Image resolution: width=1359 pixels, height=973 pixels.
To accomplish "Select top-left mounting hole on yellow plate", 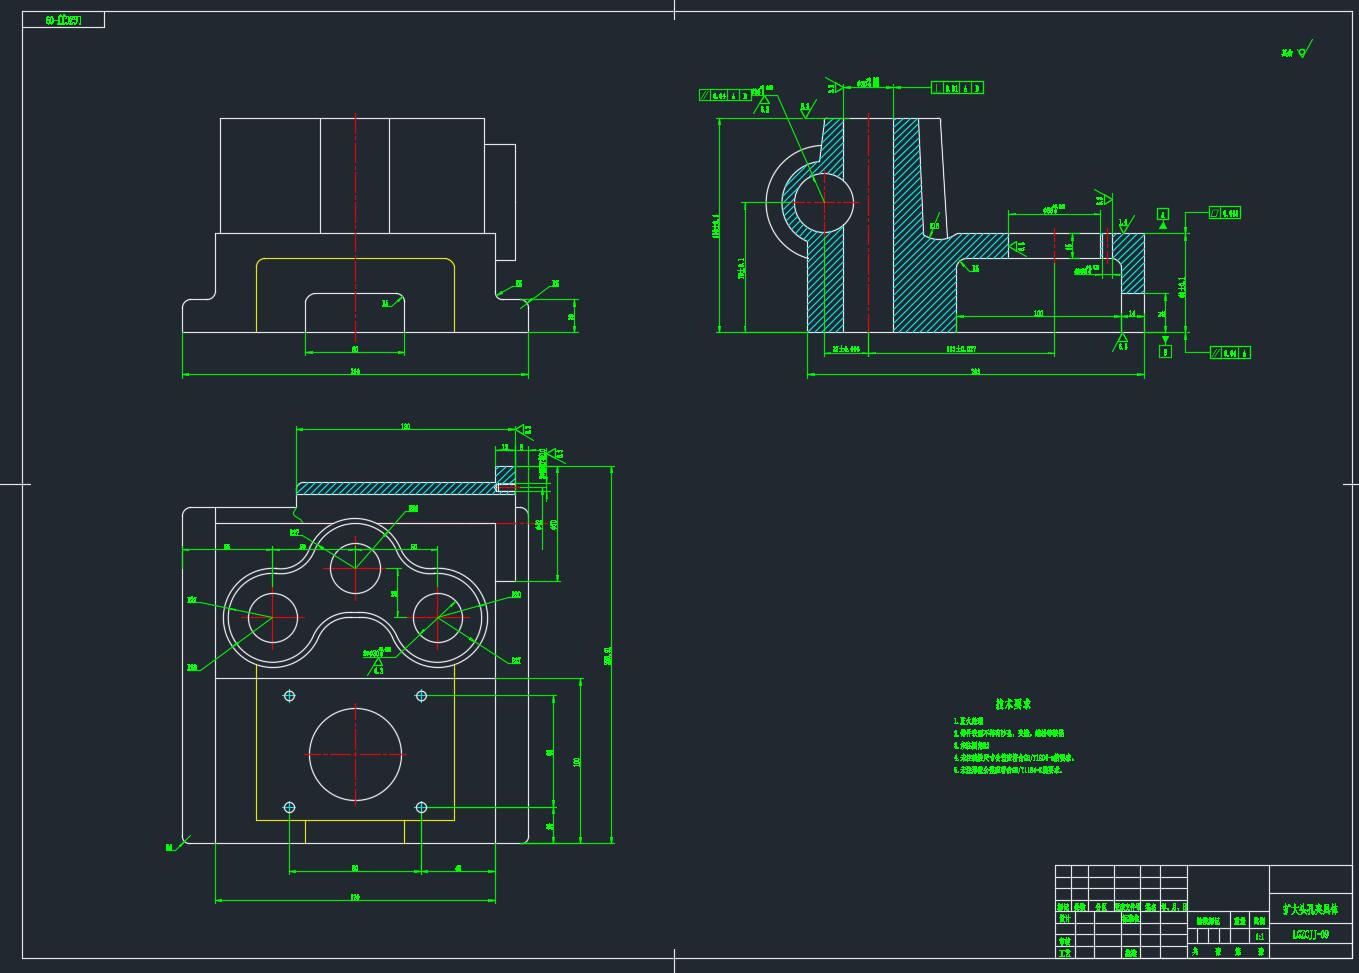I will [x=290, y=695].
